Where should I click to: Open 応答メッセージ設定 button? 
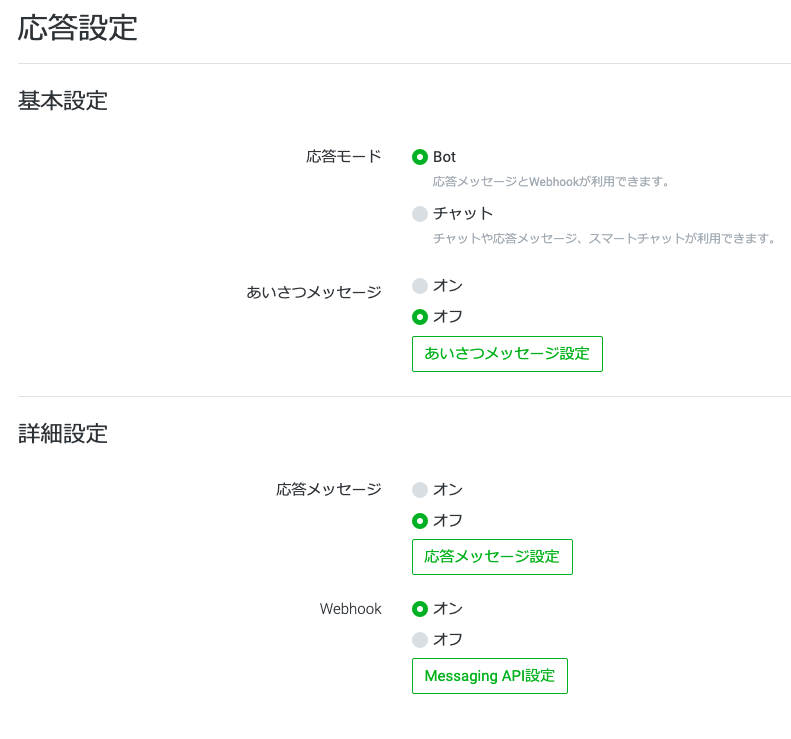click(x=492, y=557)
